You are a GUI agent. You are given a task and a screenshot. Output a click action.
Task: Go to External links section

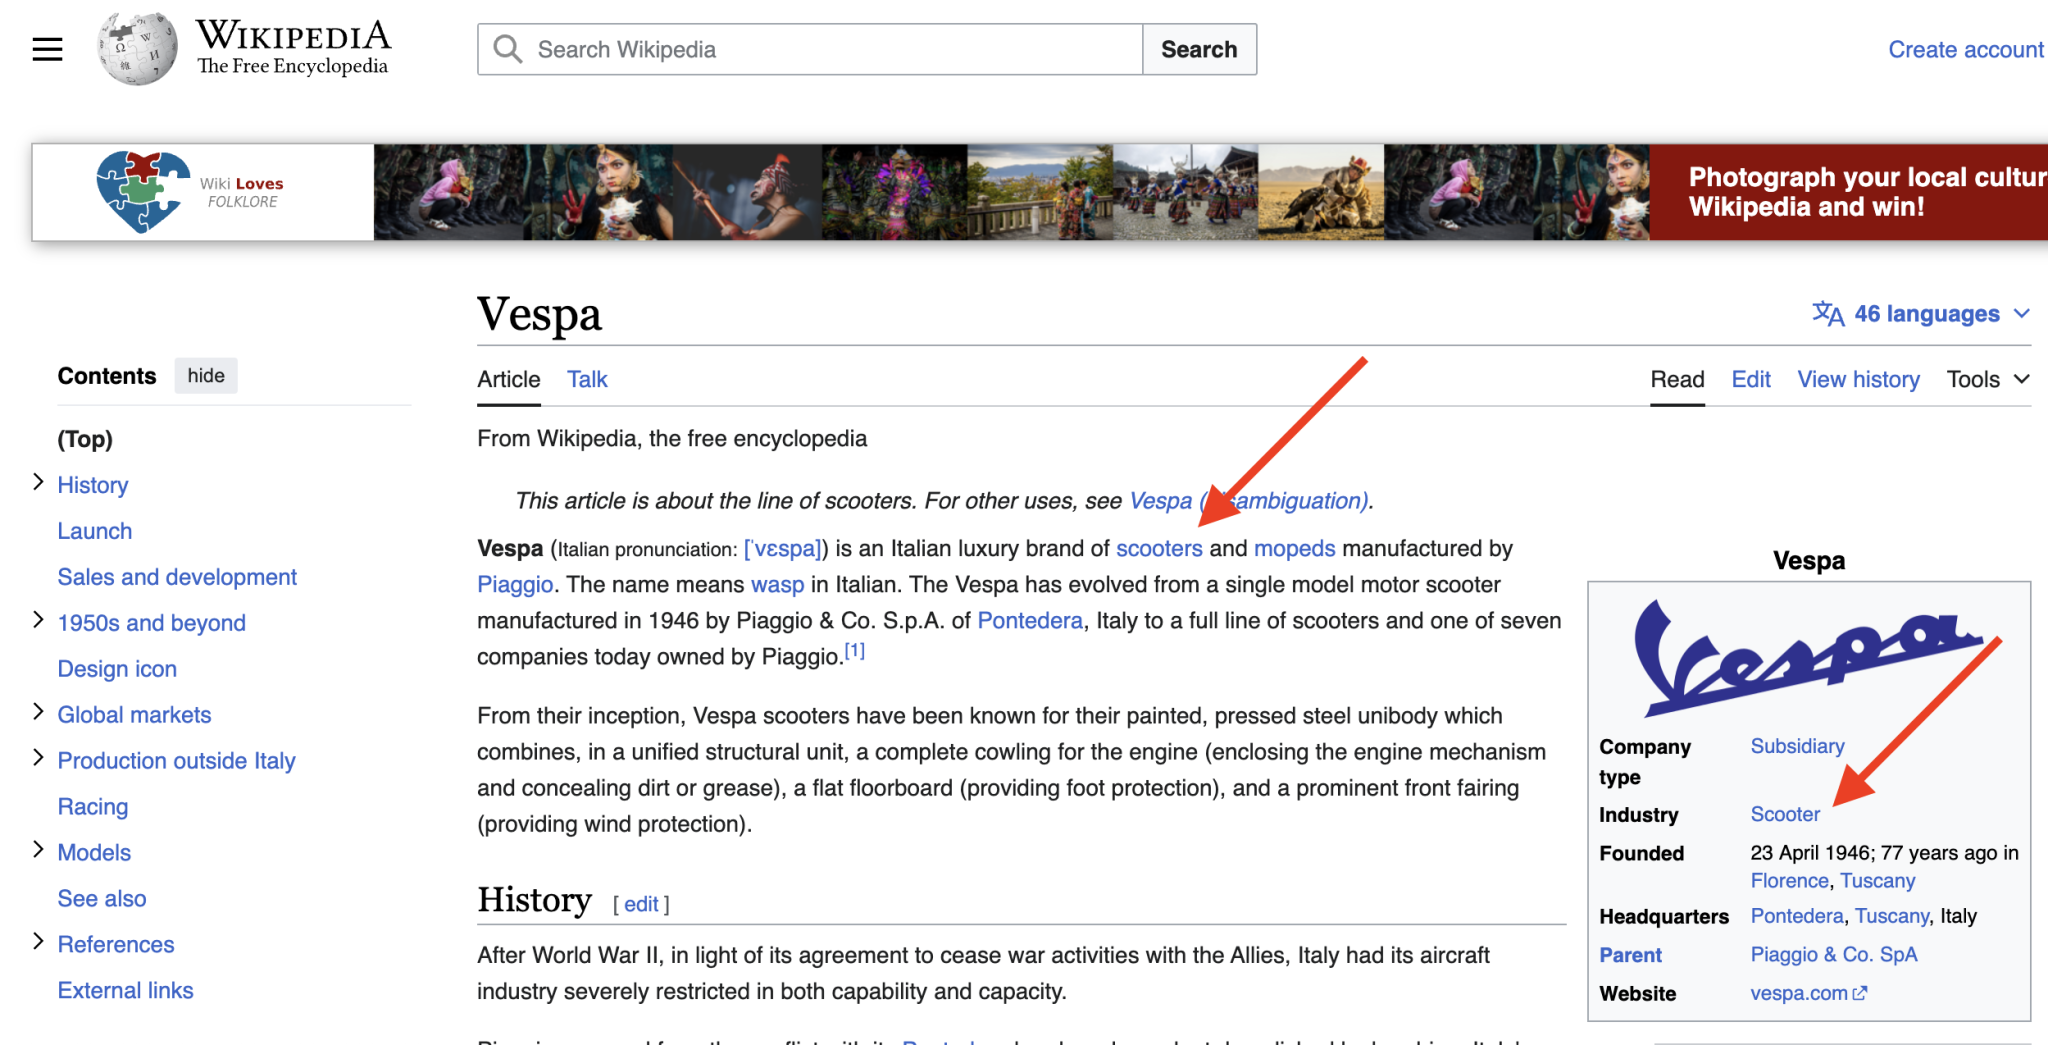125,991
